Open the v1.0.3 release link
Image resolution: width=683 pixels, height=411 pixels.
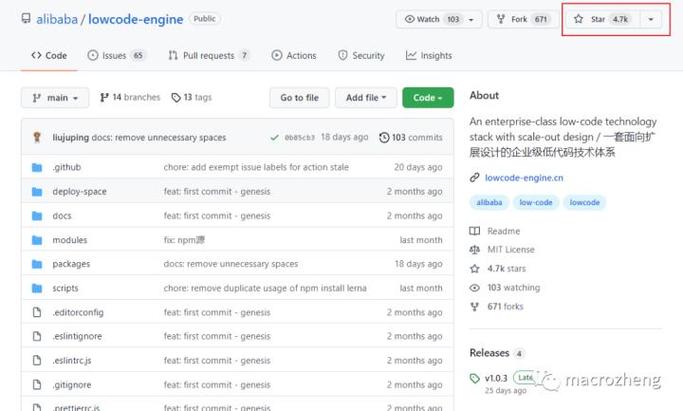[x=496, y=378]
